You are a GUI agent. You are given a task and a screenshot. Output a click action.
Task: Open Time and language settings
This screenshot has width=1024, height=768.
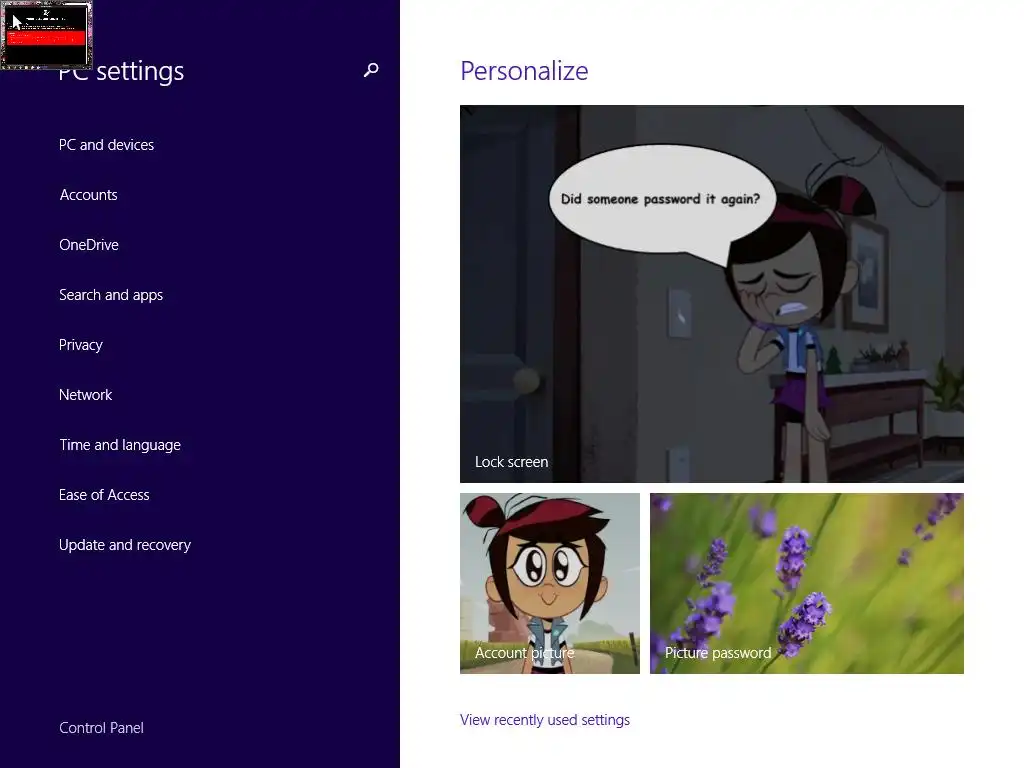(x=120, y=445)
